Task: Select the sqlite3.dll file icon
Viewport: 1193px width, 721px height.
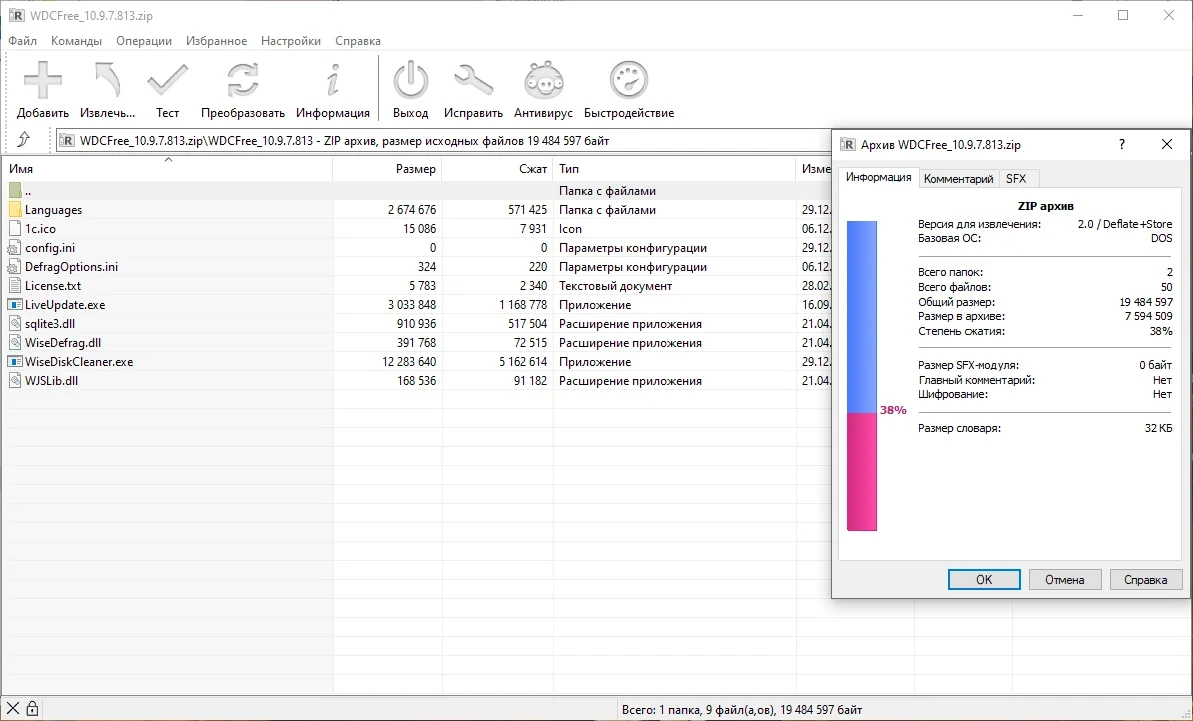Action: pos(15,324)
